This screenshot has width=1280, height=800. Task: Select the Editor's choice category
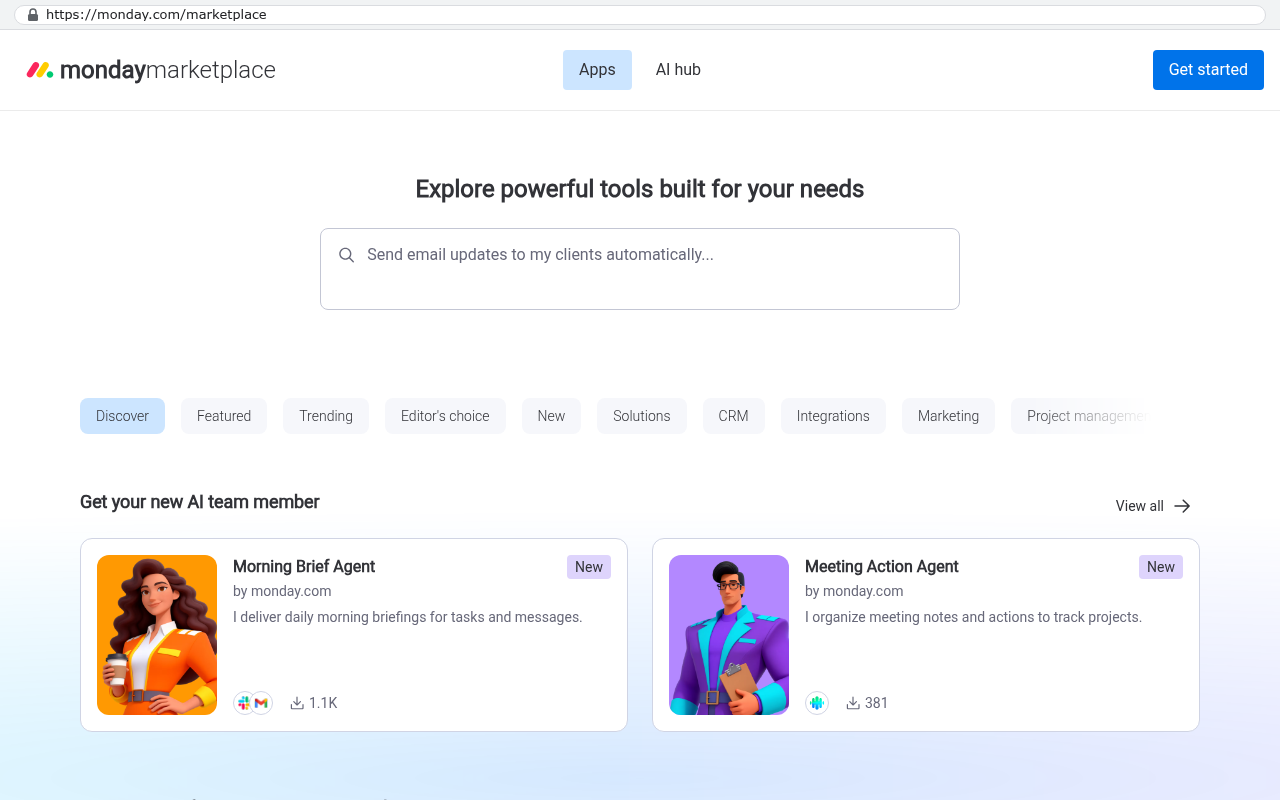445,416
